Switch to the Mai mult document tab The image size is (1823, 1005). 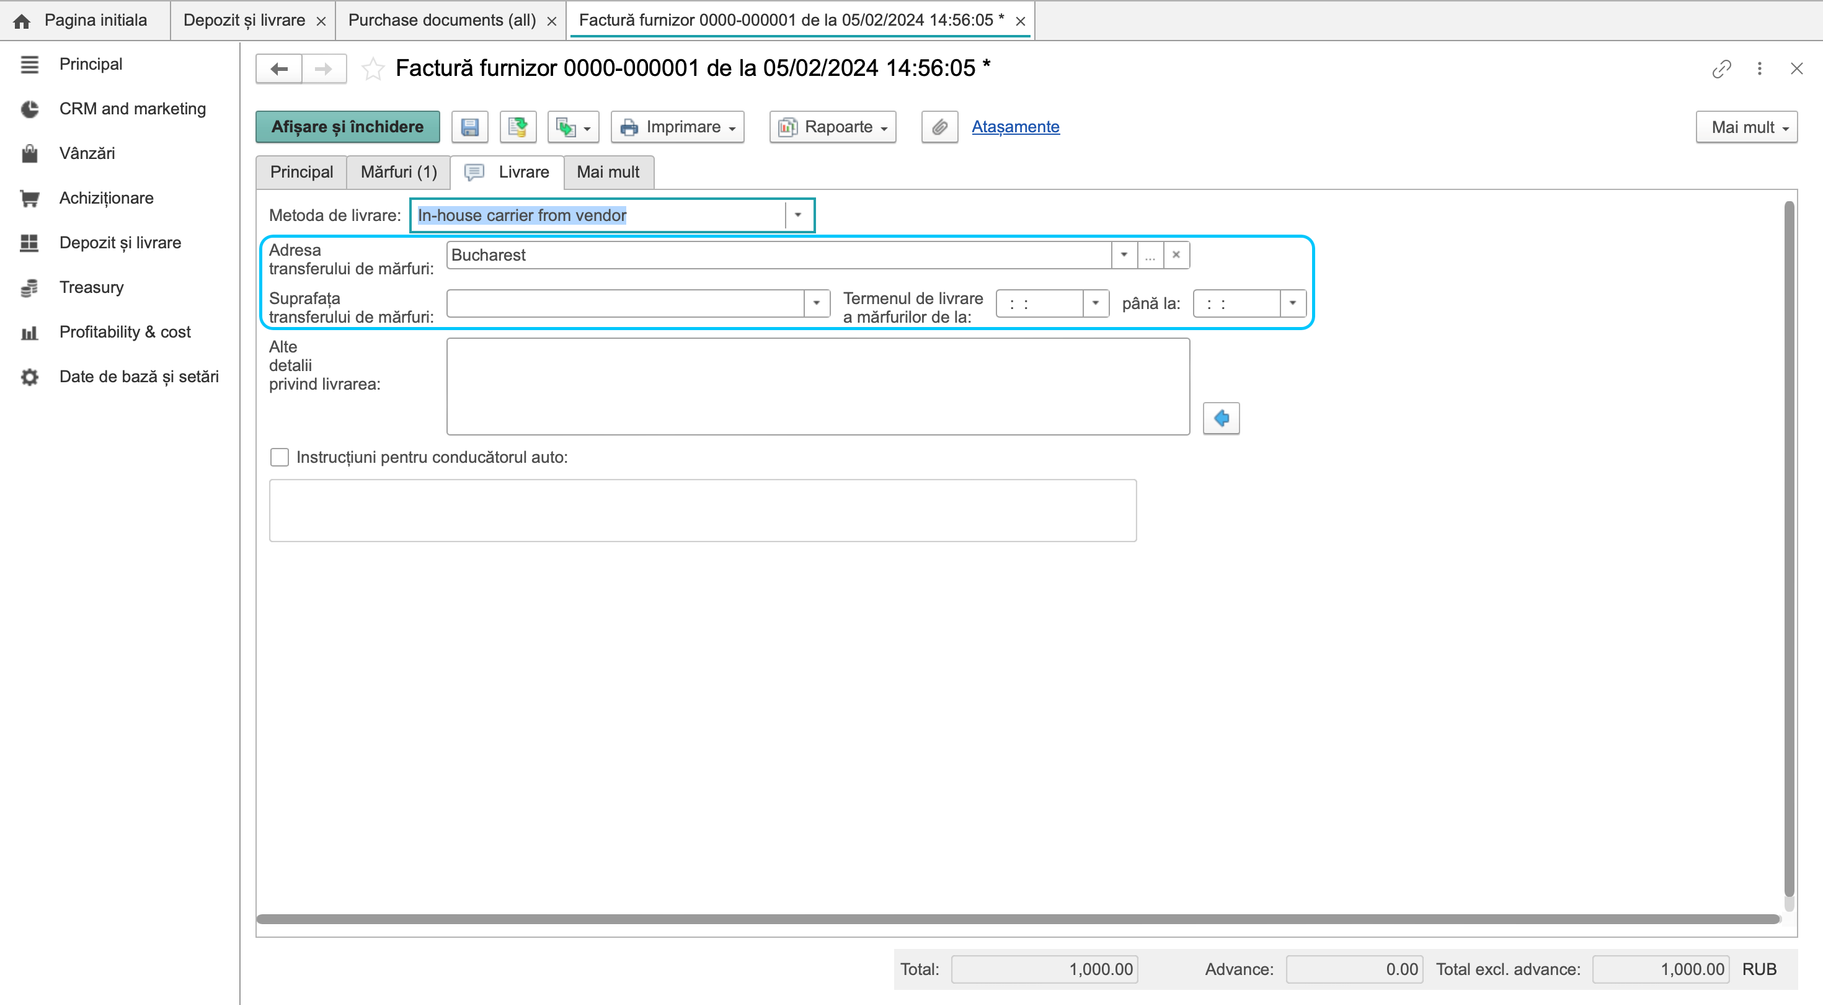click(x=608, y=172)
